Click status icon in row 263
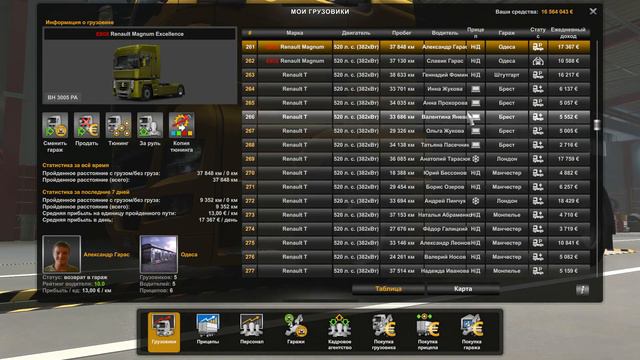The width and height of the screenshot is (640, 360). click(x=538, y=75)
